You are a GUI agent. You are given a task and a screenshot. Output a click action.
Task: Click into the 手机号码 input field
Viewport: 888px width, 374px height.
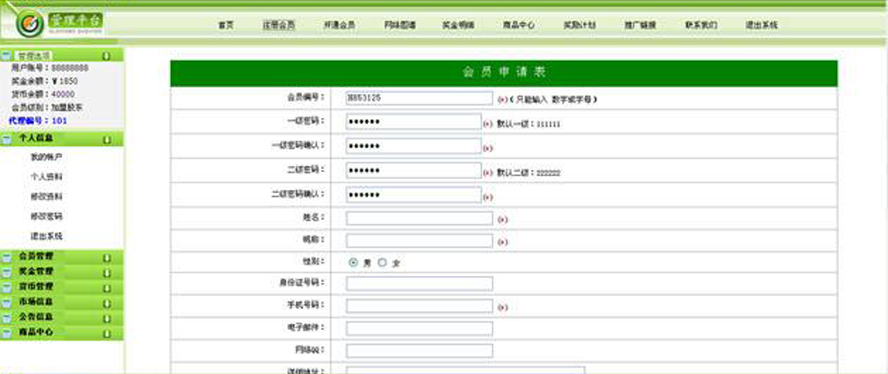419,306
